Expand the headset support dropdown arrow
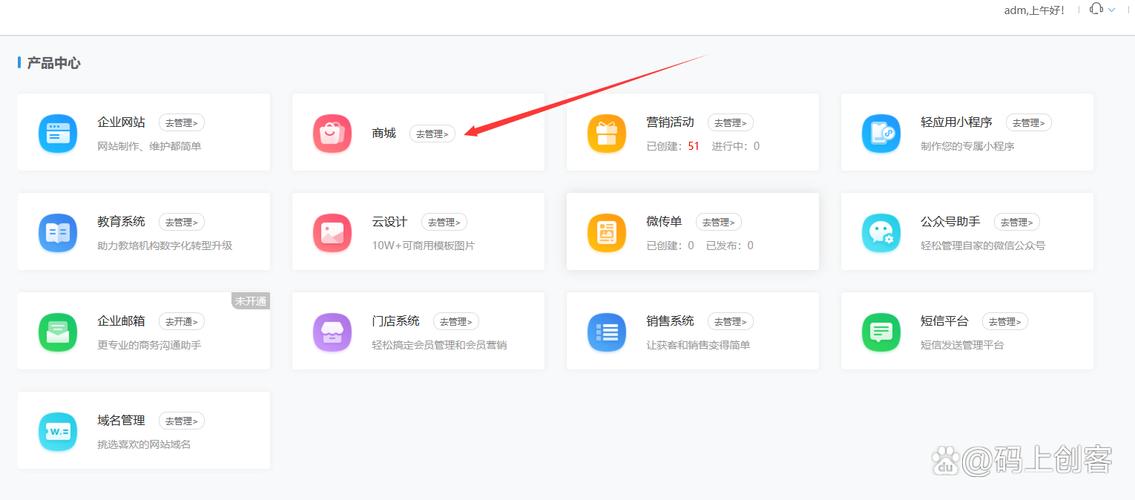 (x=1111, y=10)
